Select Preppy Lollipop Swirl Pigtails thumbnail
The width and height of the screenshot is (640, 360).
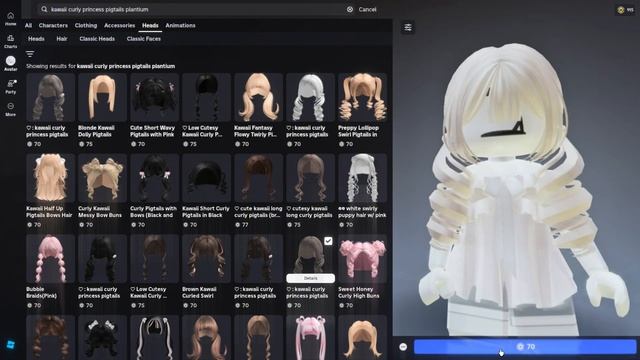pos(362,97)
